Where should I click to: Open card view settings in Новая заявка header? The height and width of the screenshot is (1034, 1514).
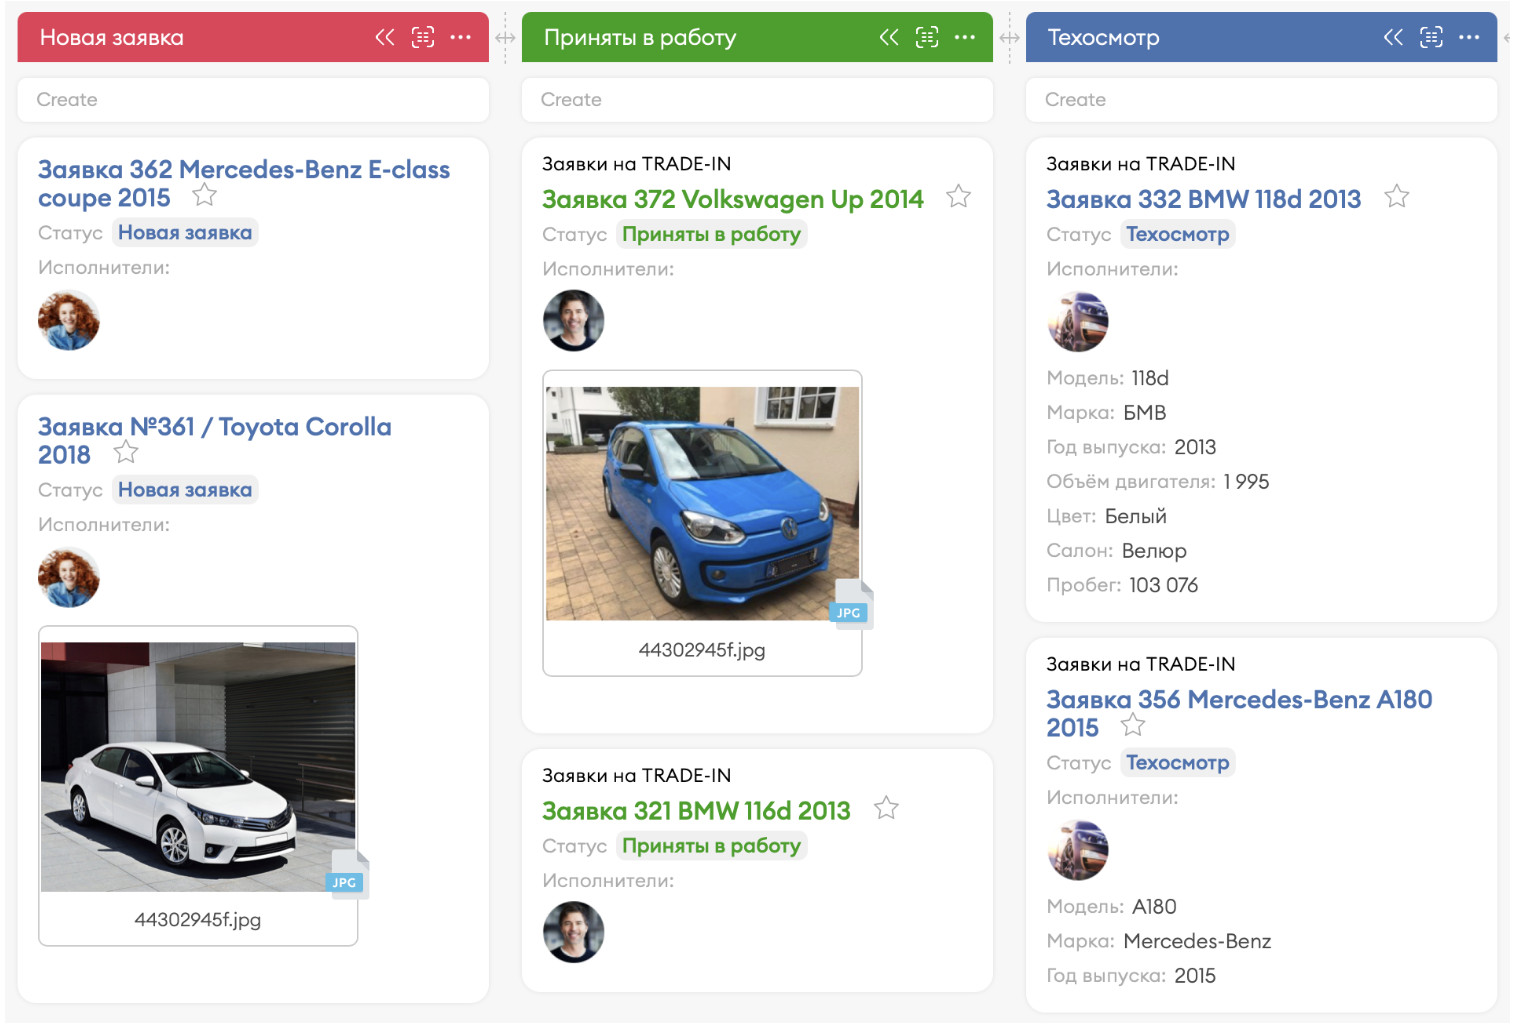(423, 38)
